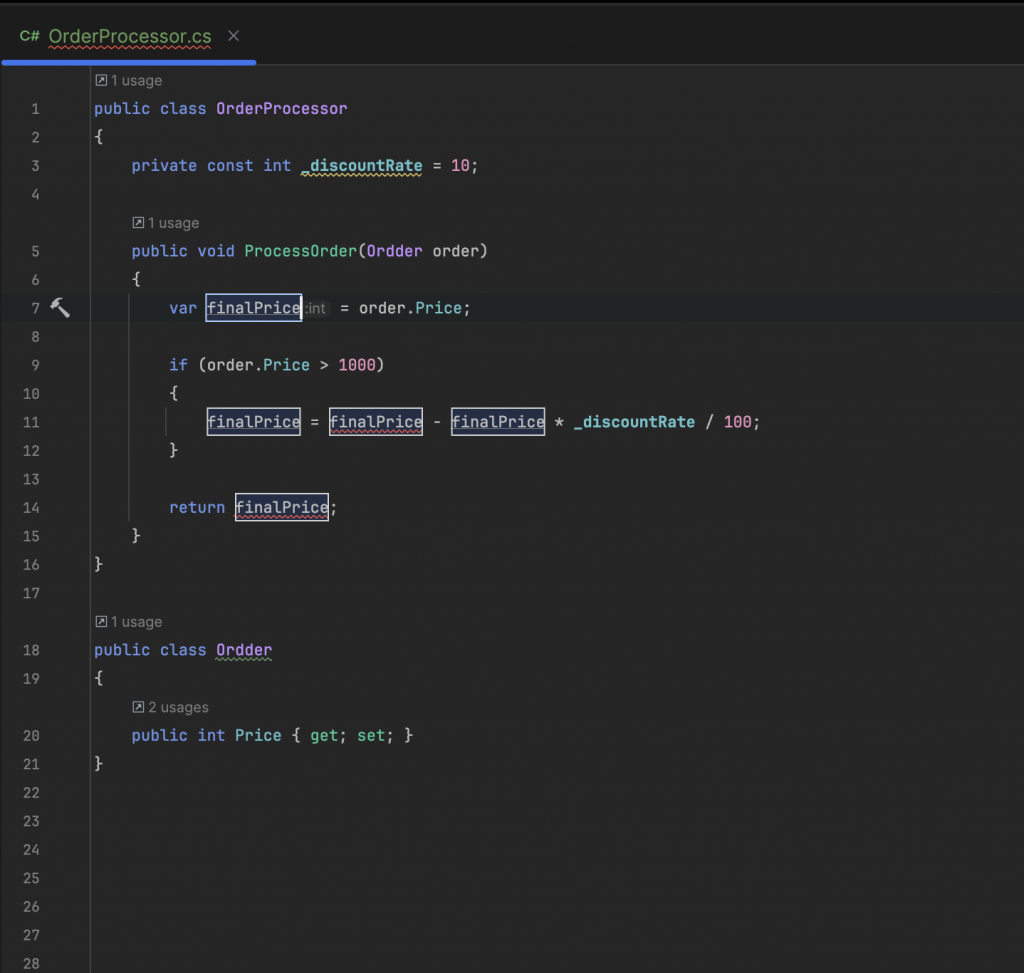Click the 1000 literal on line 9
The image size is (1024, 973).
tap(357, 365)
